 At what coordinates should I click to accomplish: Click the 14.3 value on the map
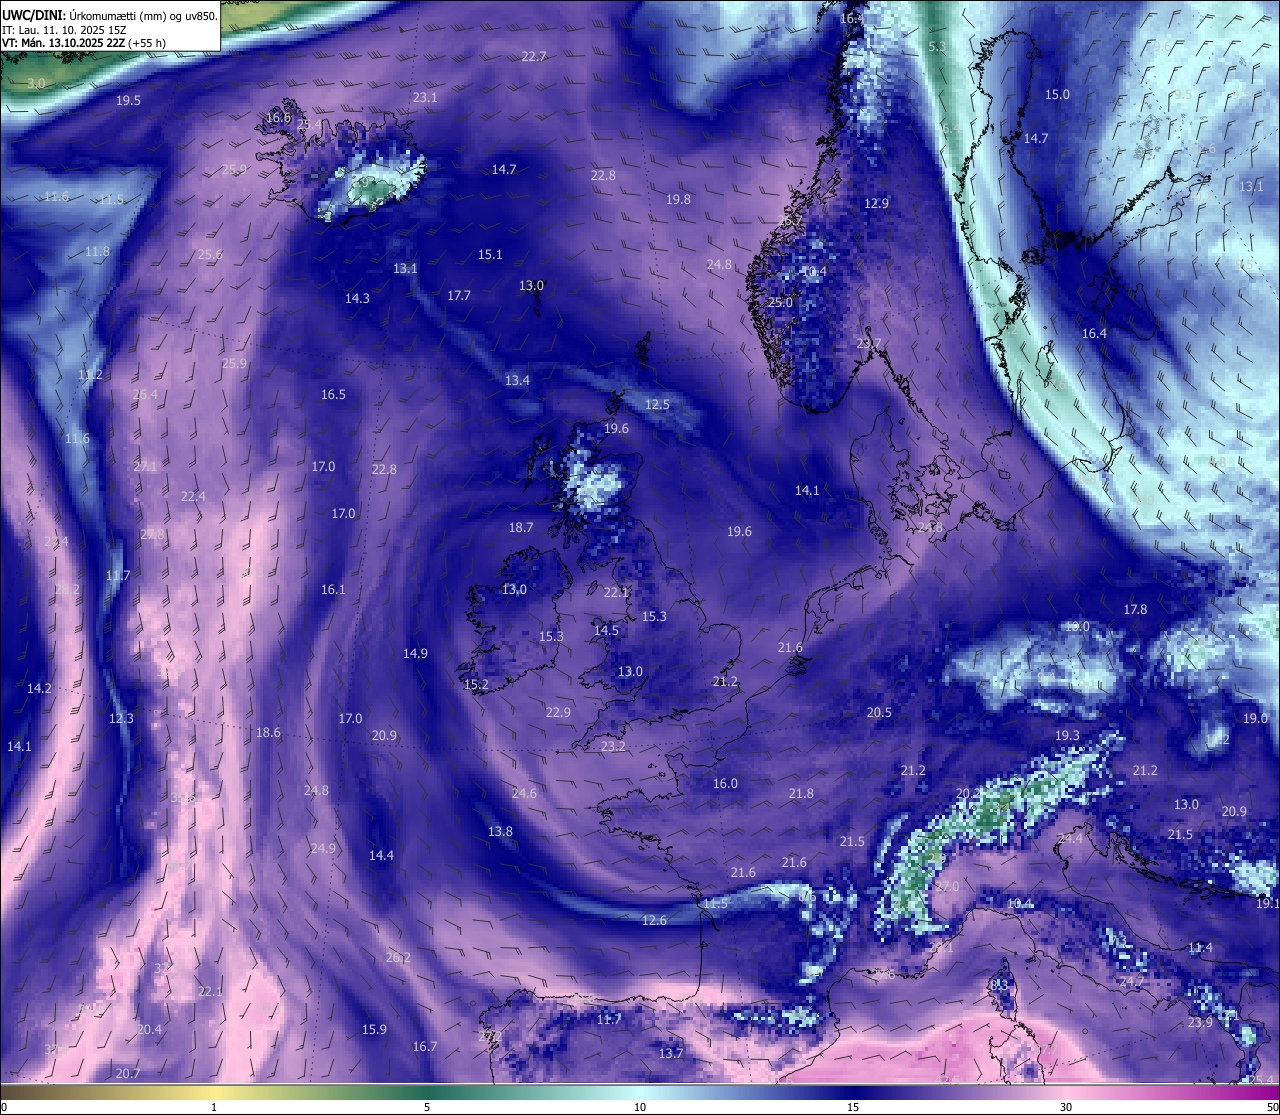tap(357, 299)
